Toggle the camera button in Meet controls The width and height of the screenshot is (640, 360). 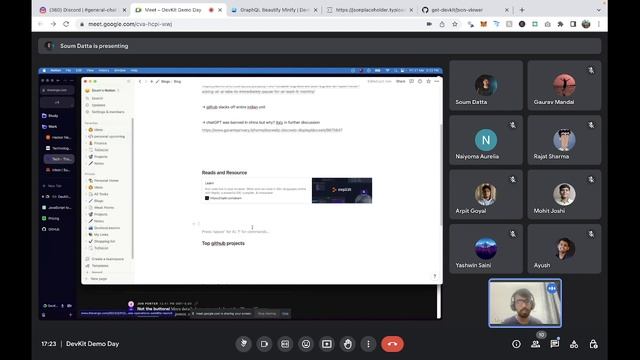[264, 344]
